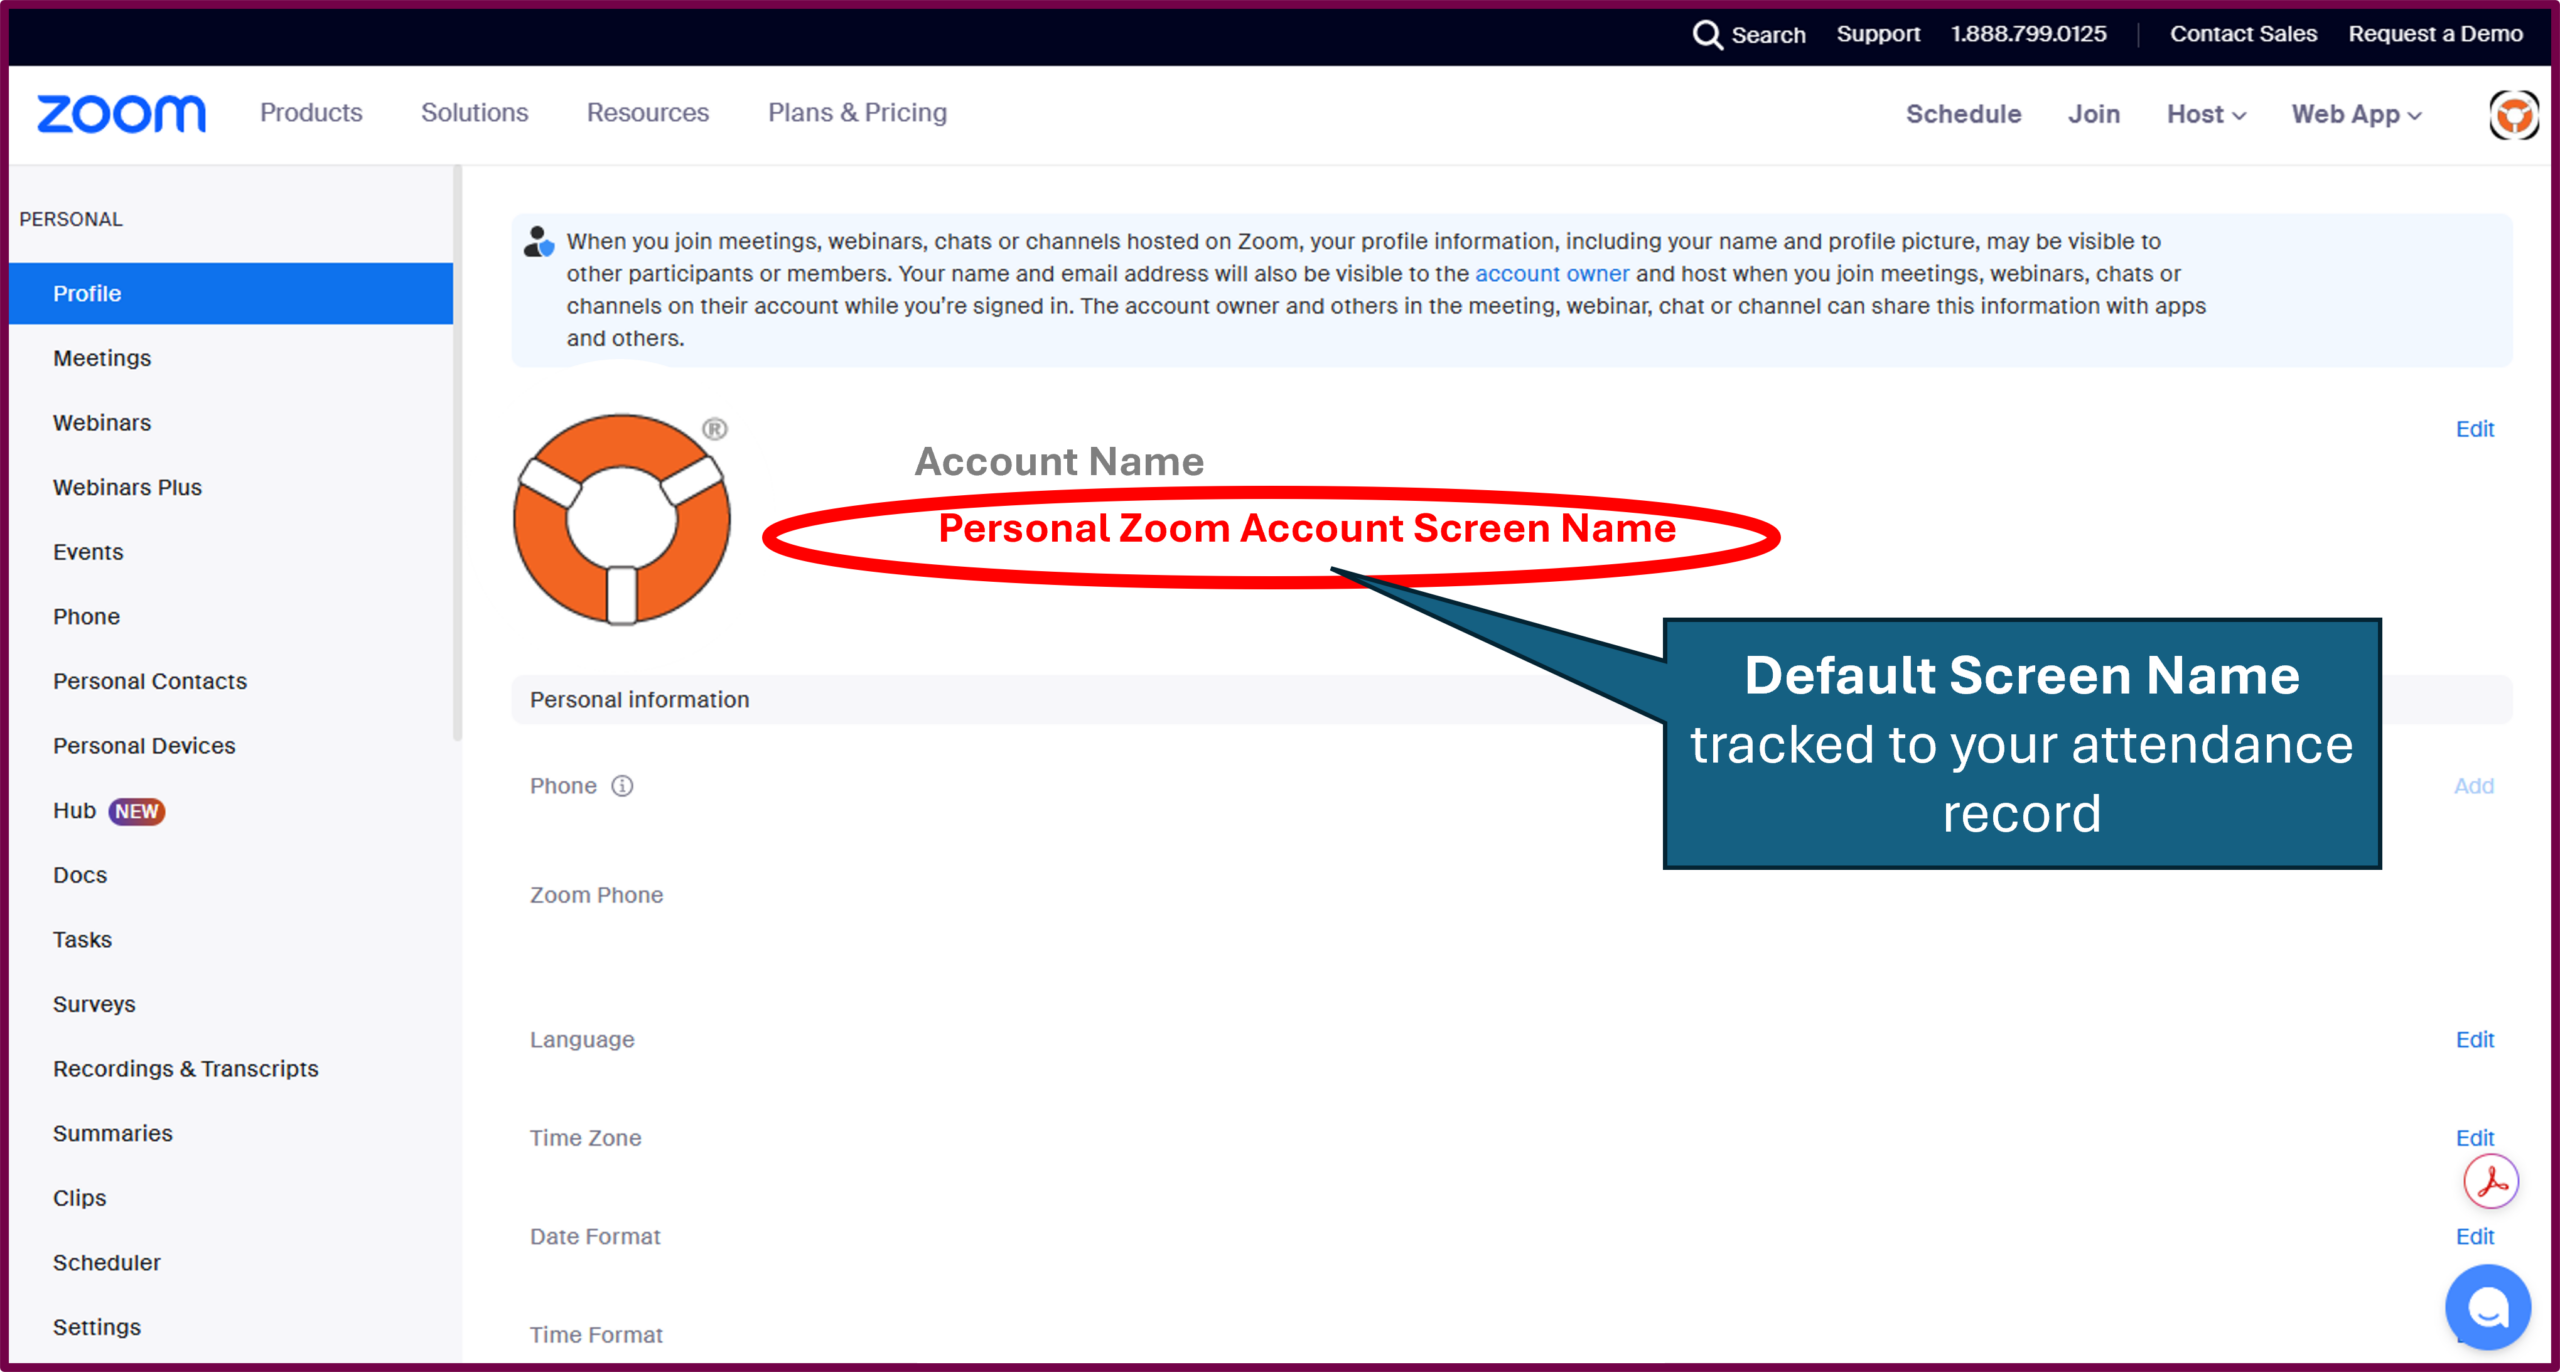Expand the Host dropdown
The image size is (2560, 1372).
(x=2205, y=114)
